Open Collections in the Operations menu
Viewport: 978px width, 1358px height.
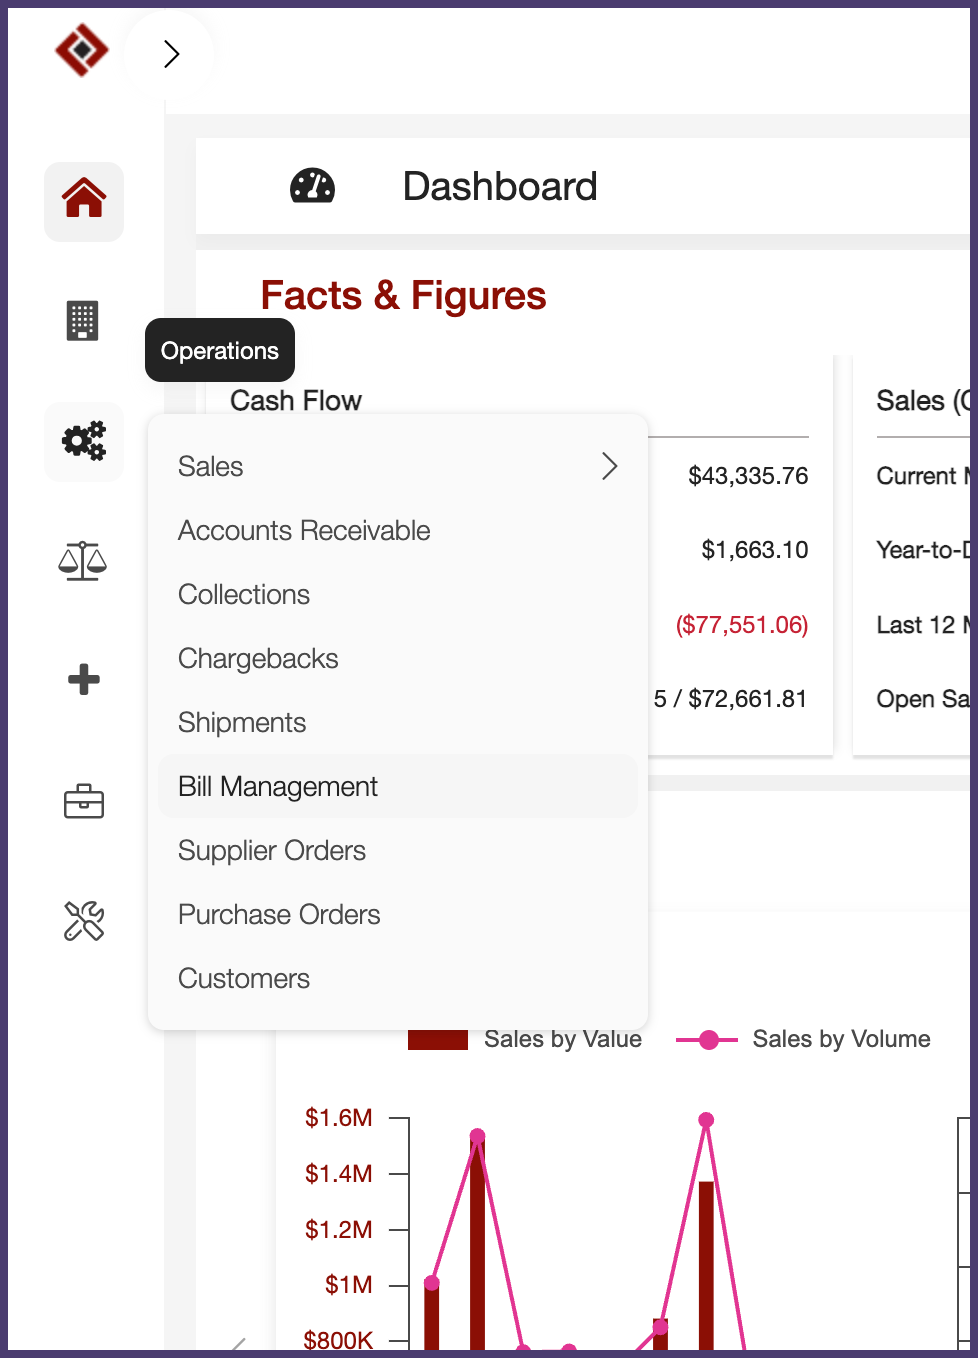click(244, 595)
